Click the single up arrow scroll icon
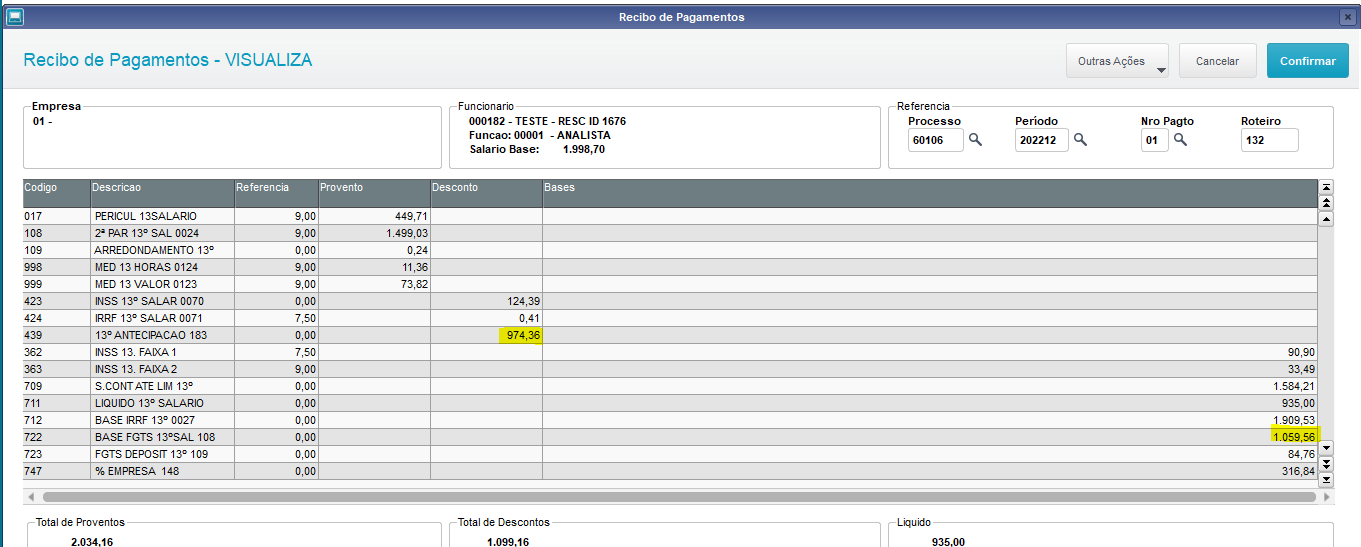 point(1326,219)
